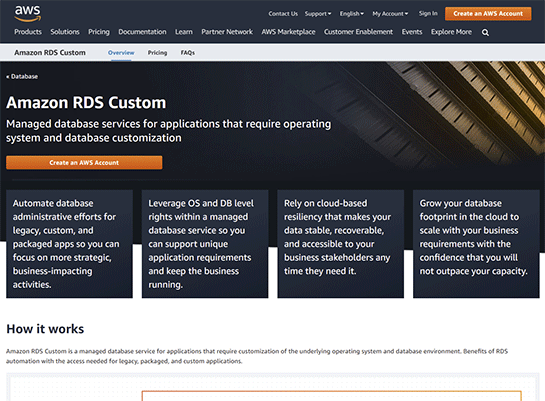Click the 'Rely on cloud-based resiliency' card
Viewport: 545px width, 401px height.
[x=341, y=244]
